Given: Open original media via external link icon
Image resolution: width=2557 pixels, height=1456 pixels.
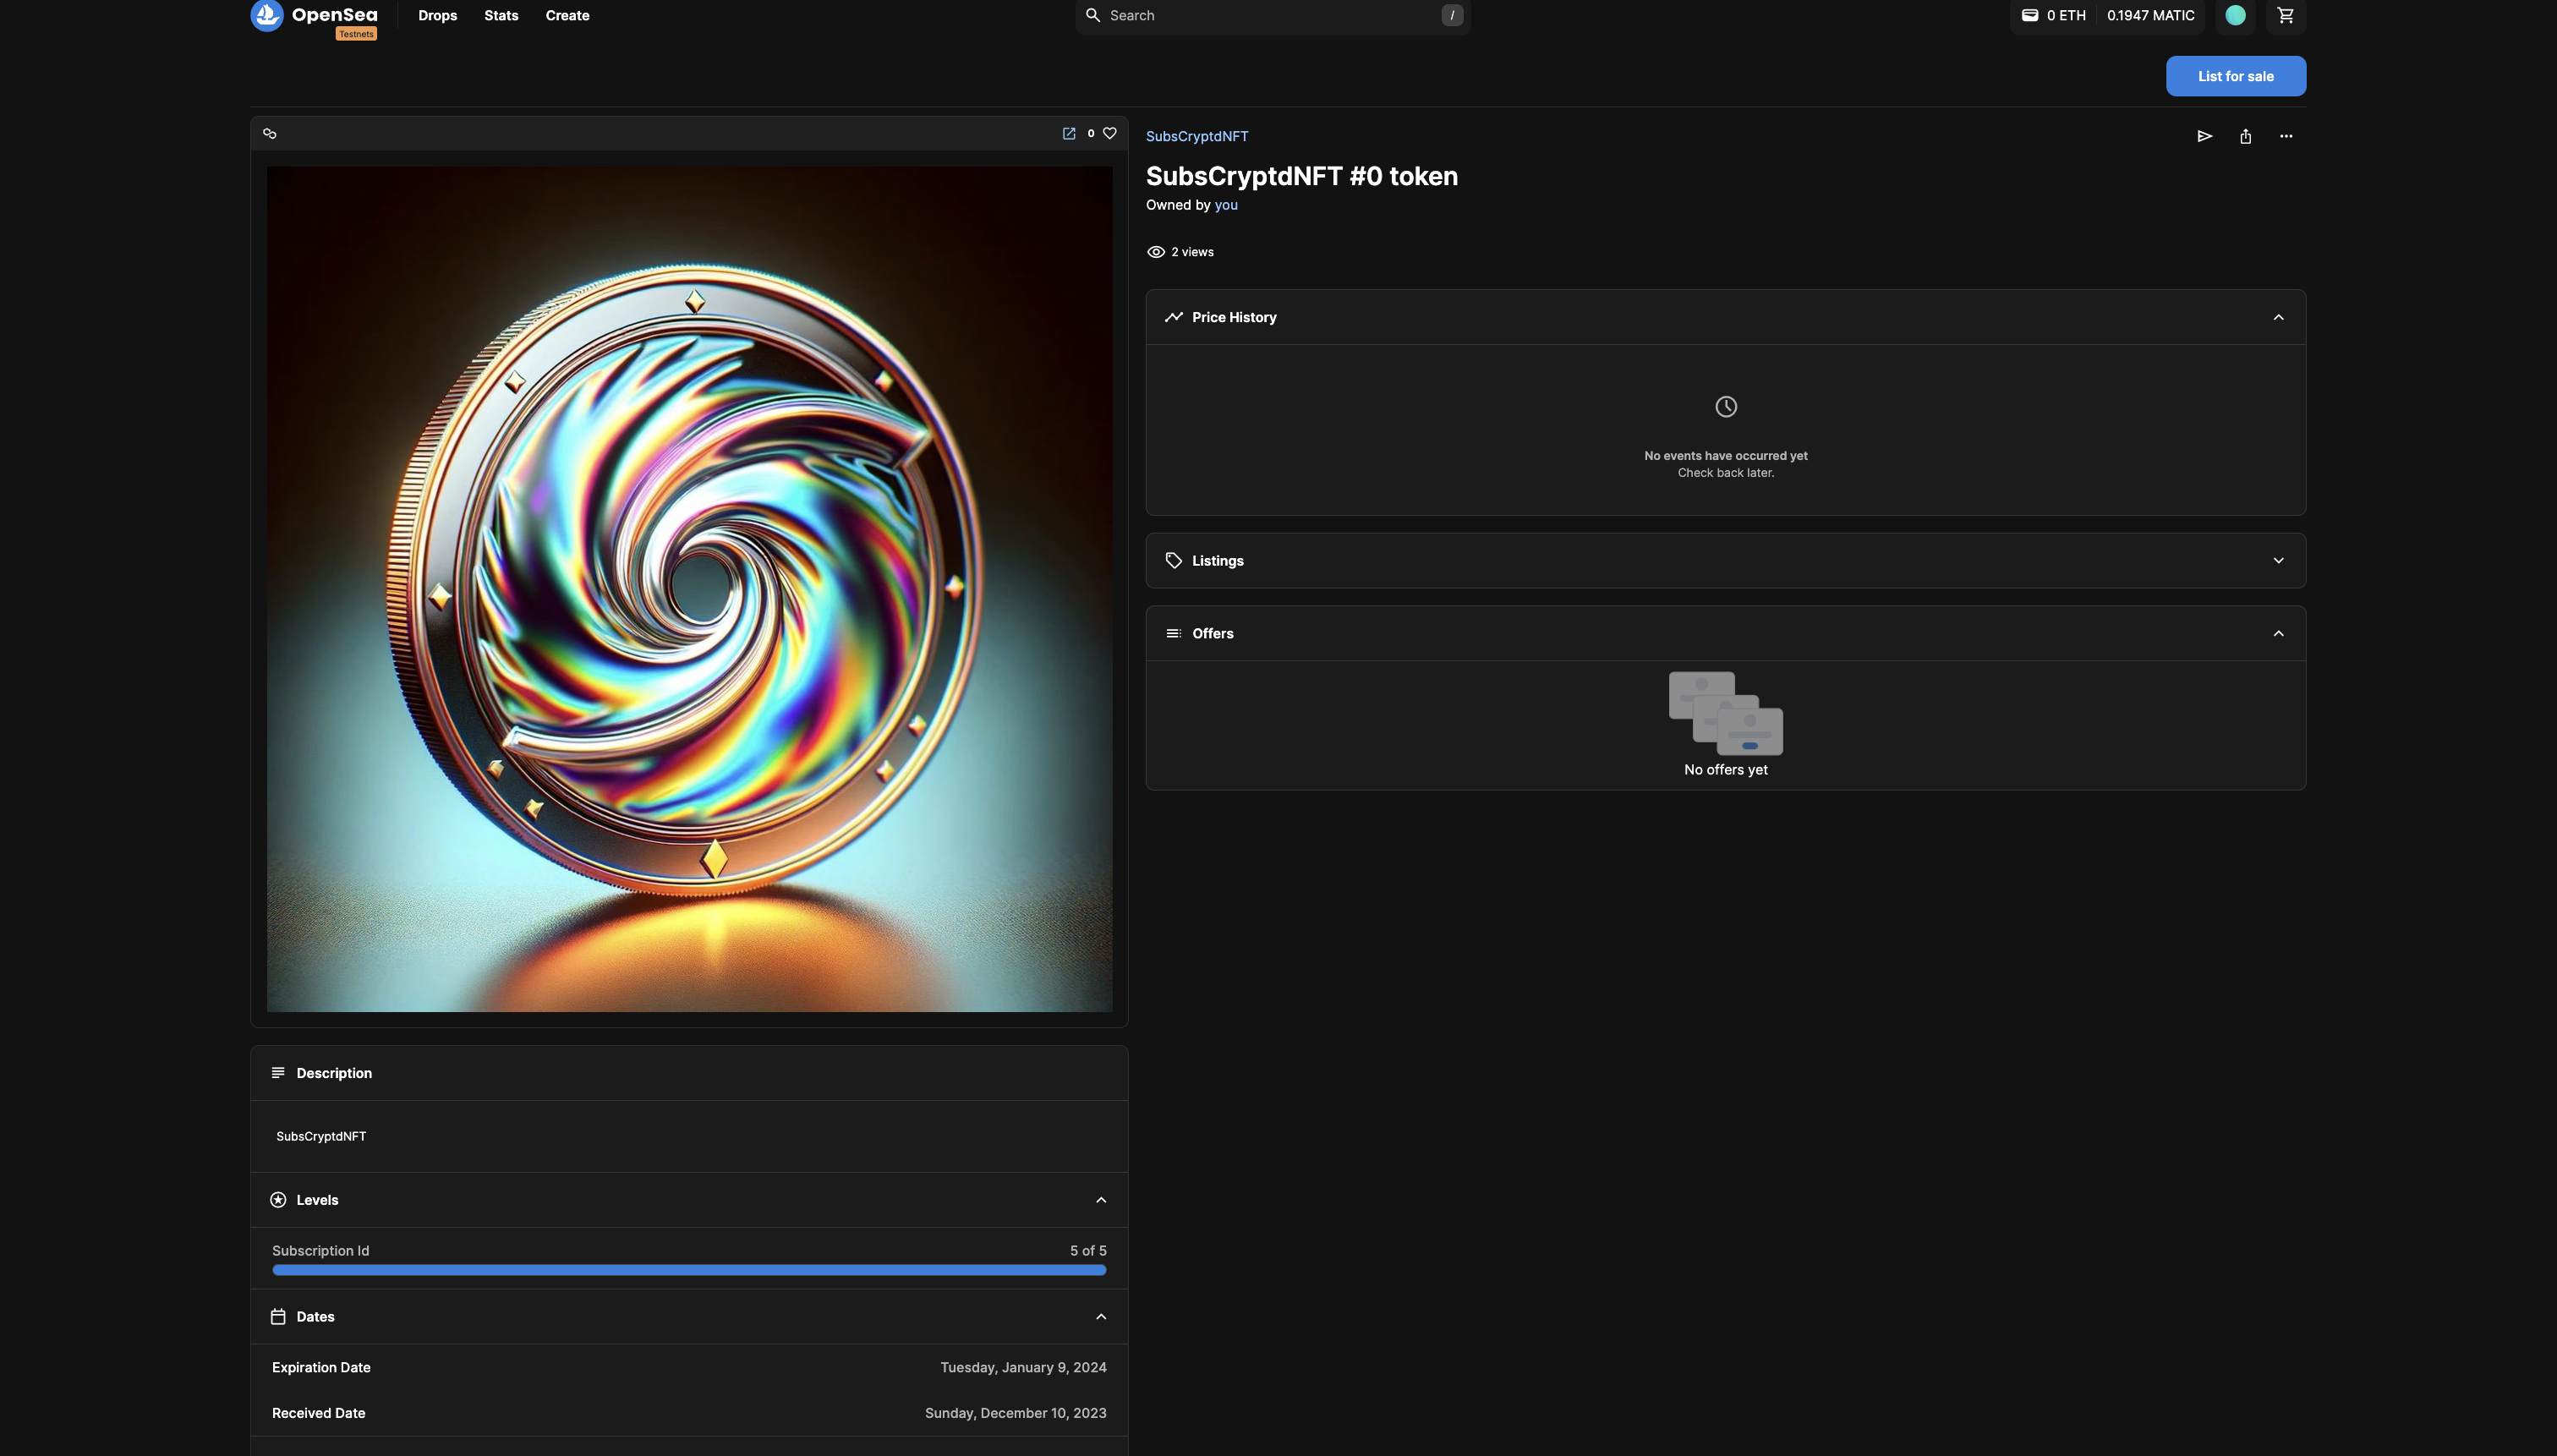Looking at the screenshot, I should point(1068,133).
